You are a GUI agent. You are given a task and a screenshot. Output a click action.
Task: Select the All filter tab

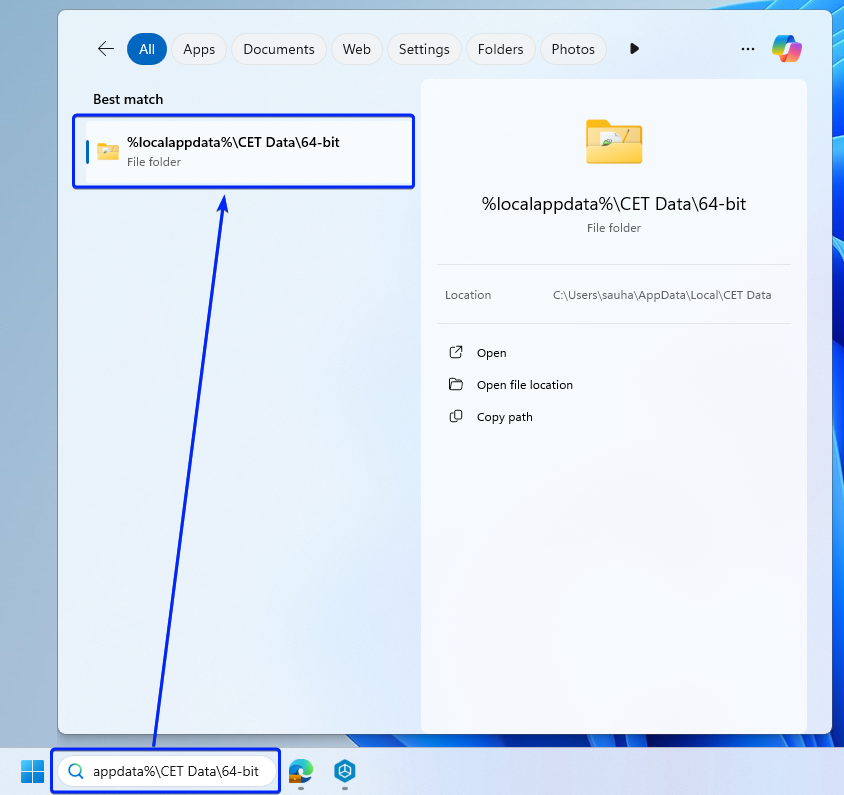coord(147,49)
